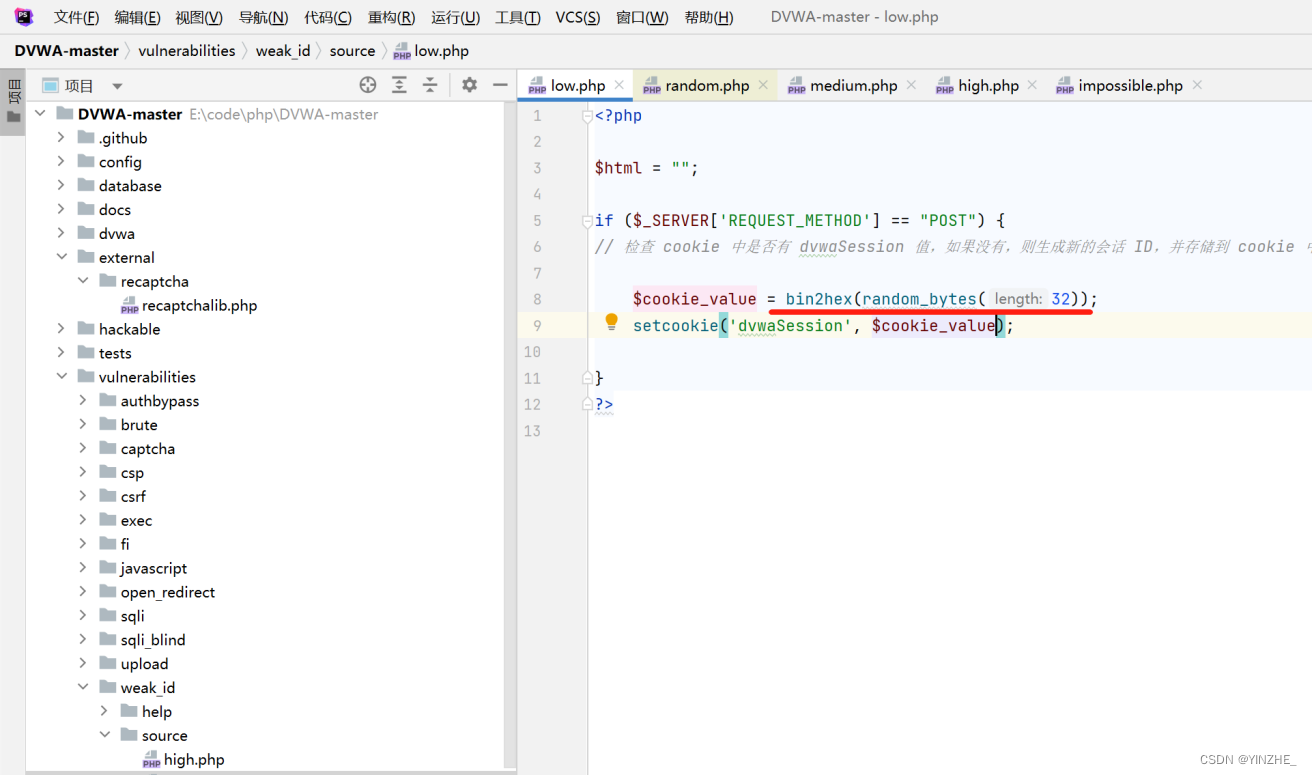Collapse the external folder
Screen dimensions: 1312x775
point(61,257)
